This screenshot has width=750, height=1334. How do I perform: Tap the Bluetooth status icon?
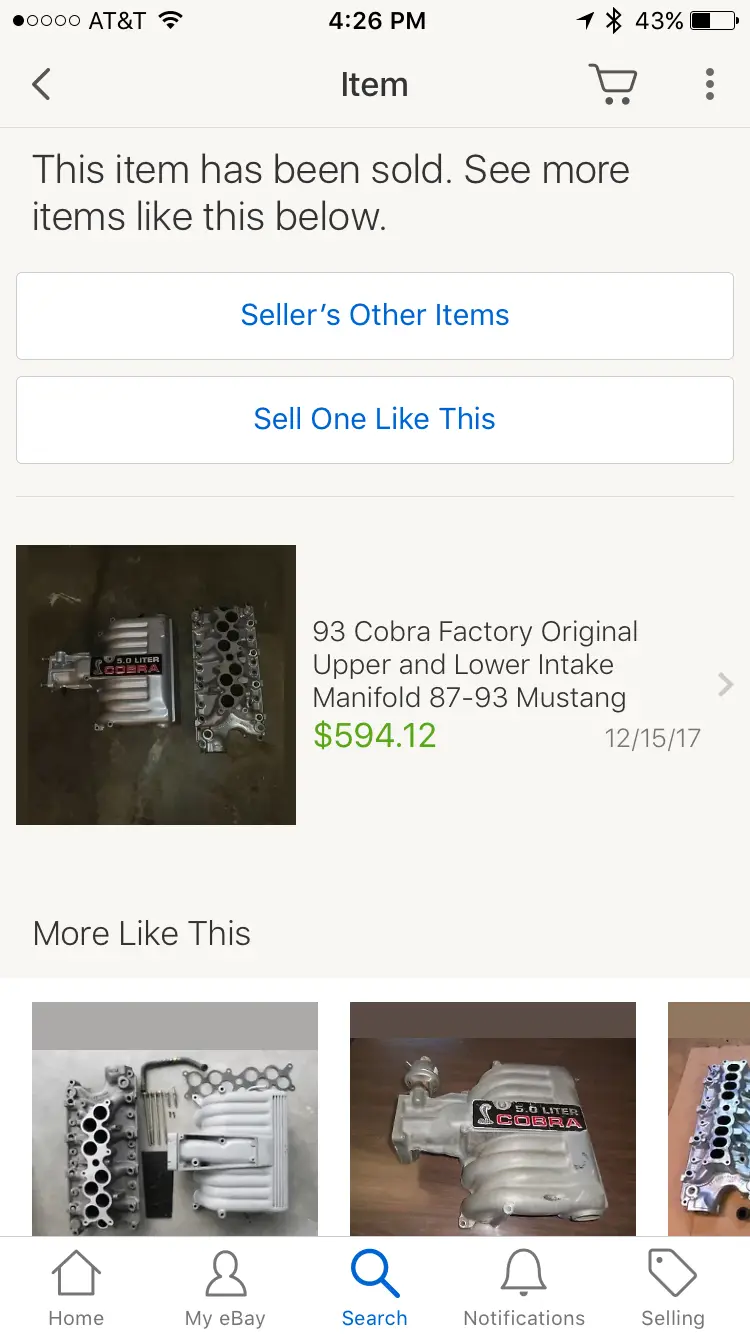click(x=615, y=20)
